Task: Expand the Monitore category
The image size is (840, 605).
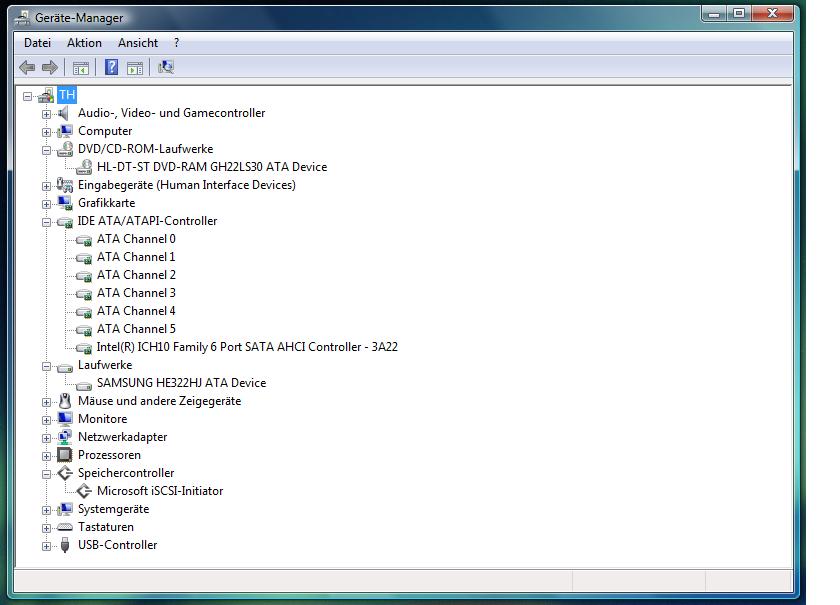Action: pyautogui.click(x=47, y=420)
